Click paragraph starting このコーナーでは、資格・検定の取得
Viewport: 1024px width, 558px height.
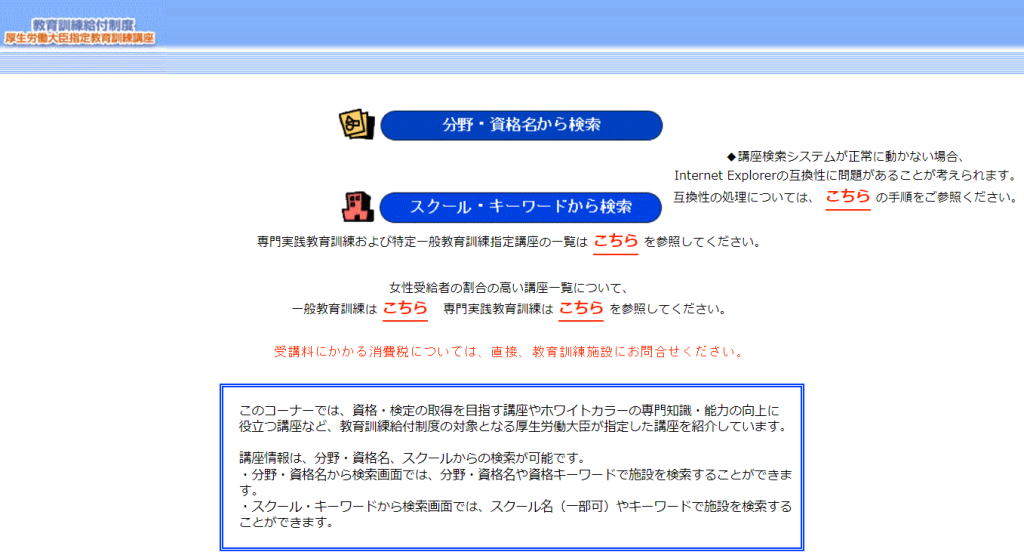coord(513,418)
